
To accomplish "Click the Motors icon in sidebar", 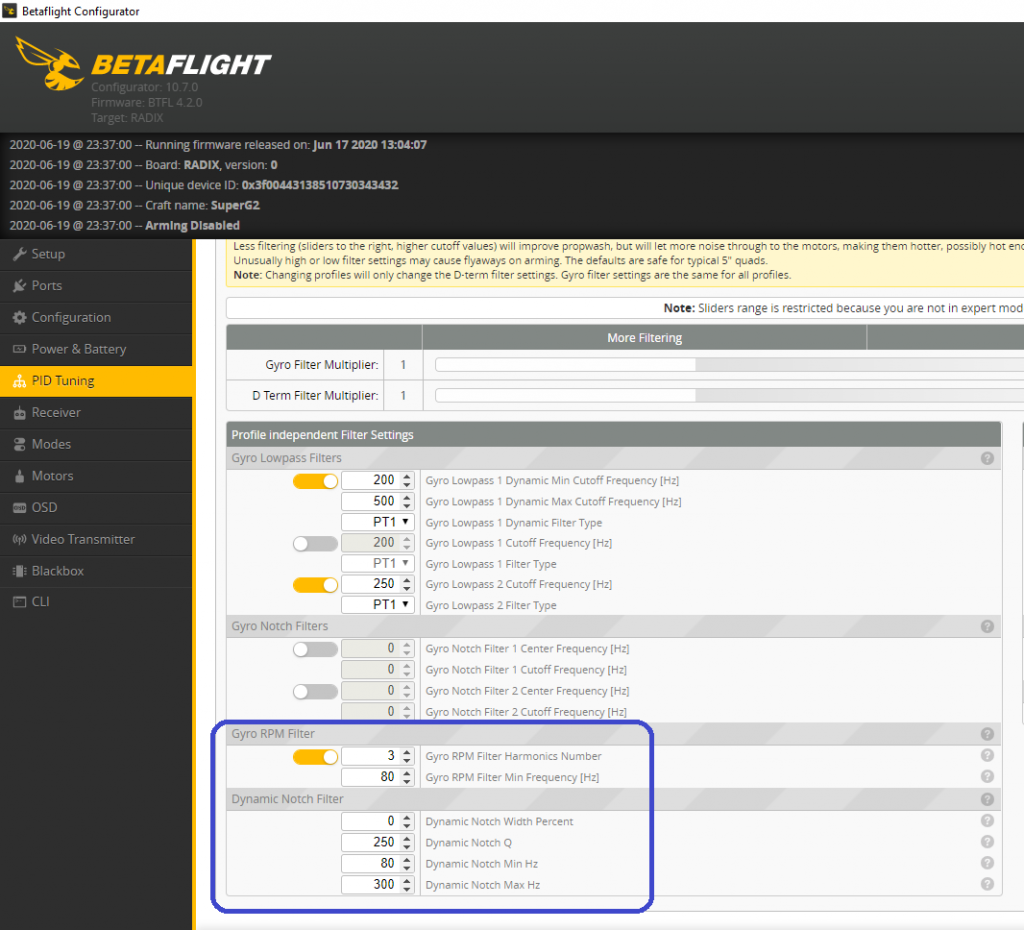I will tap(20, 476).
